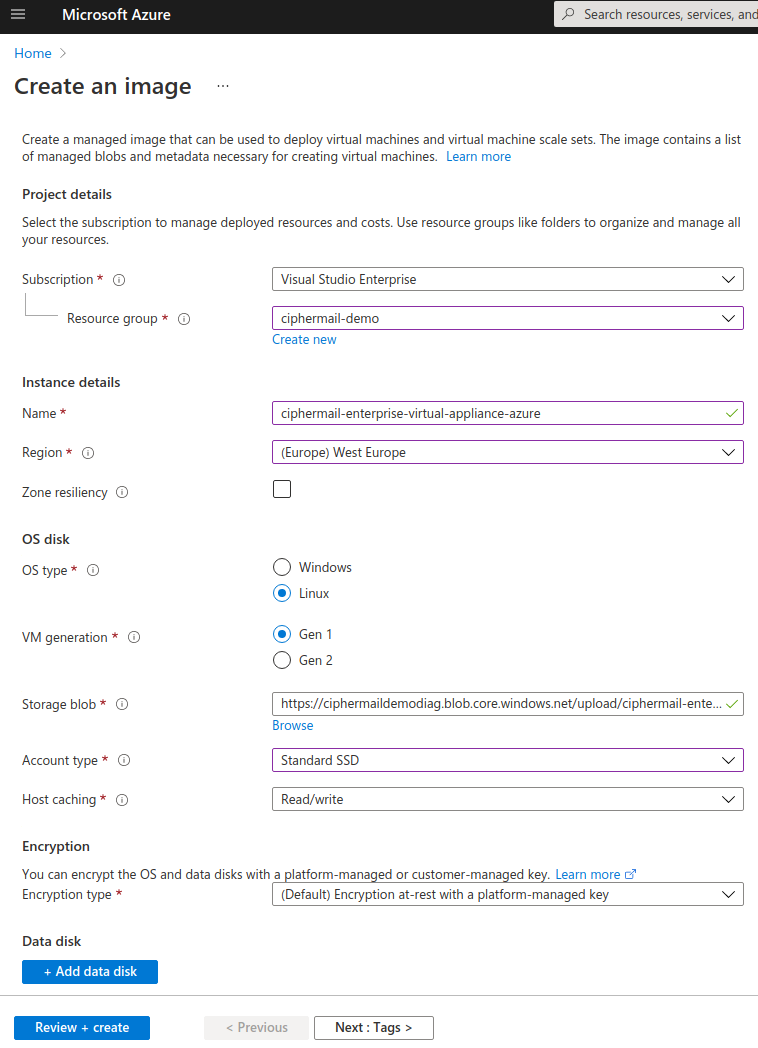Click the image Name input field
The height and width of the screenshot is (1048, 758).
pos(500,413)
